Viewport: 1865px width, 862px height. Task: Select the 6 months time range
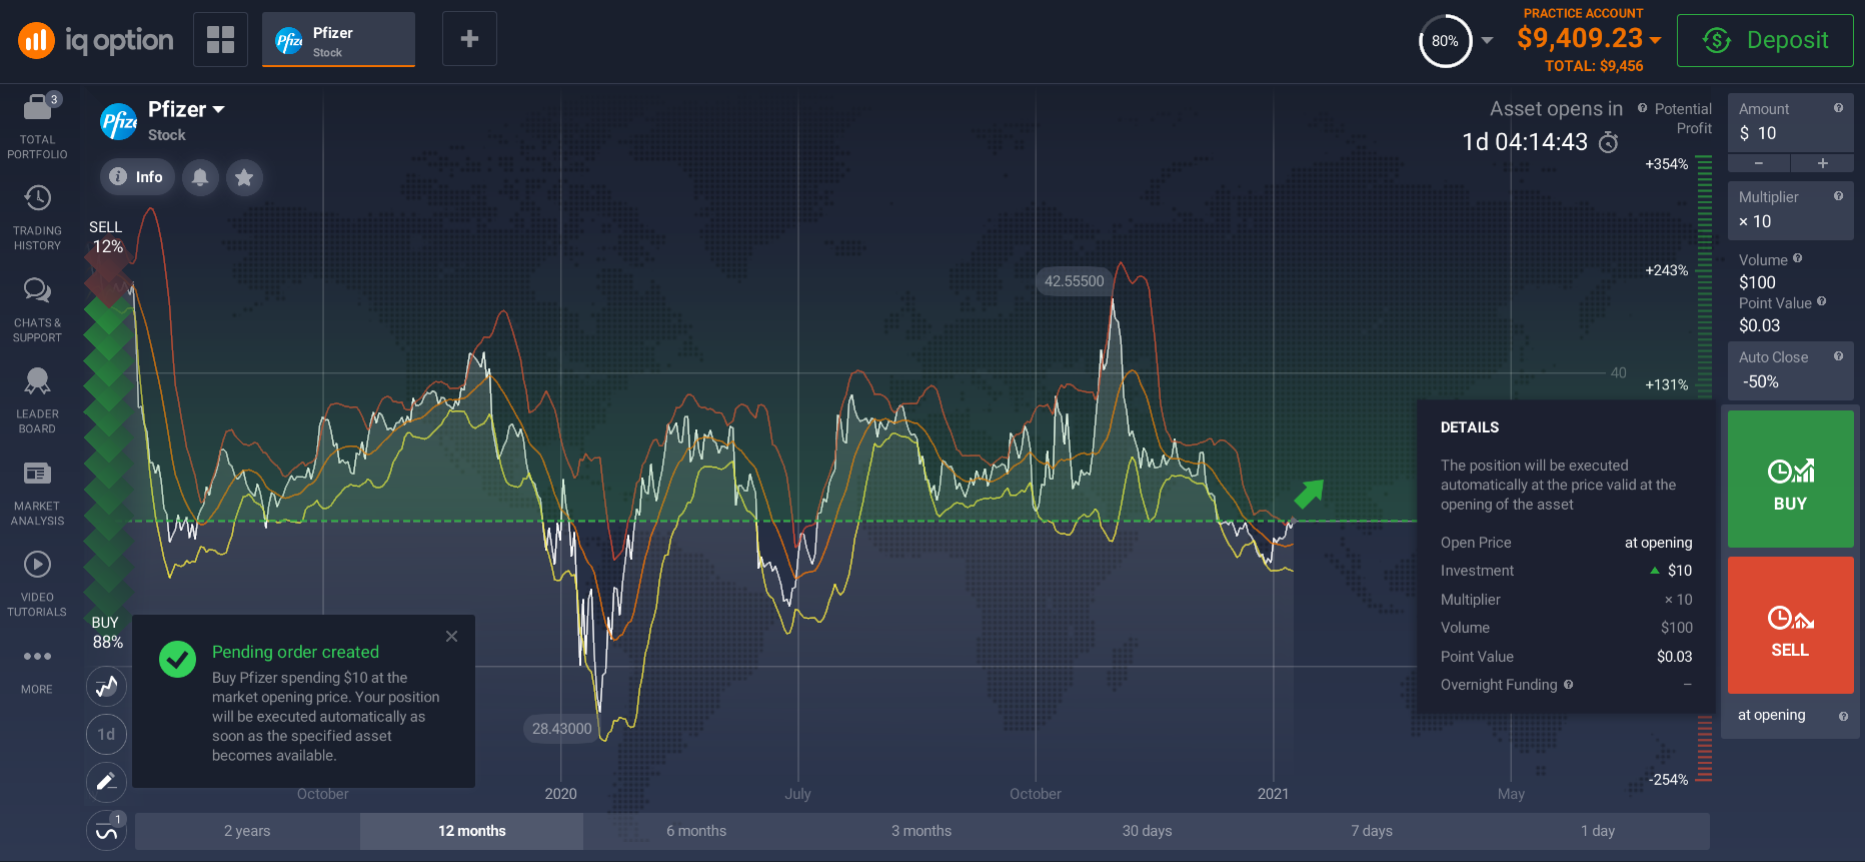click(x=696, y=831)
